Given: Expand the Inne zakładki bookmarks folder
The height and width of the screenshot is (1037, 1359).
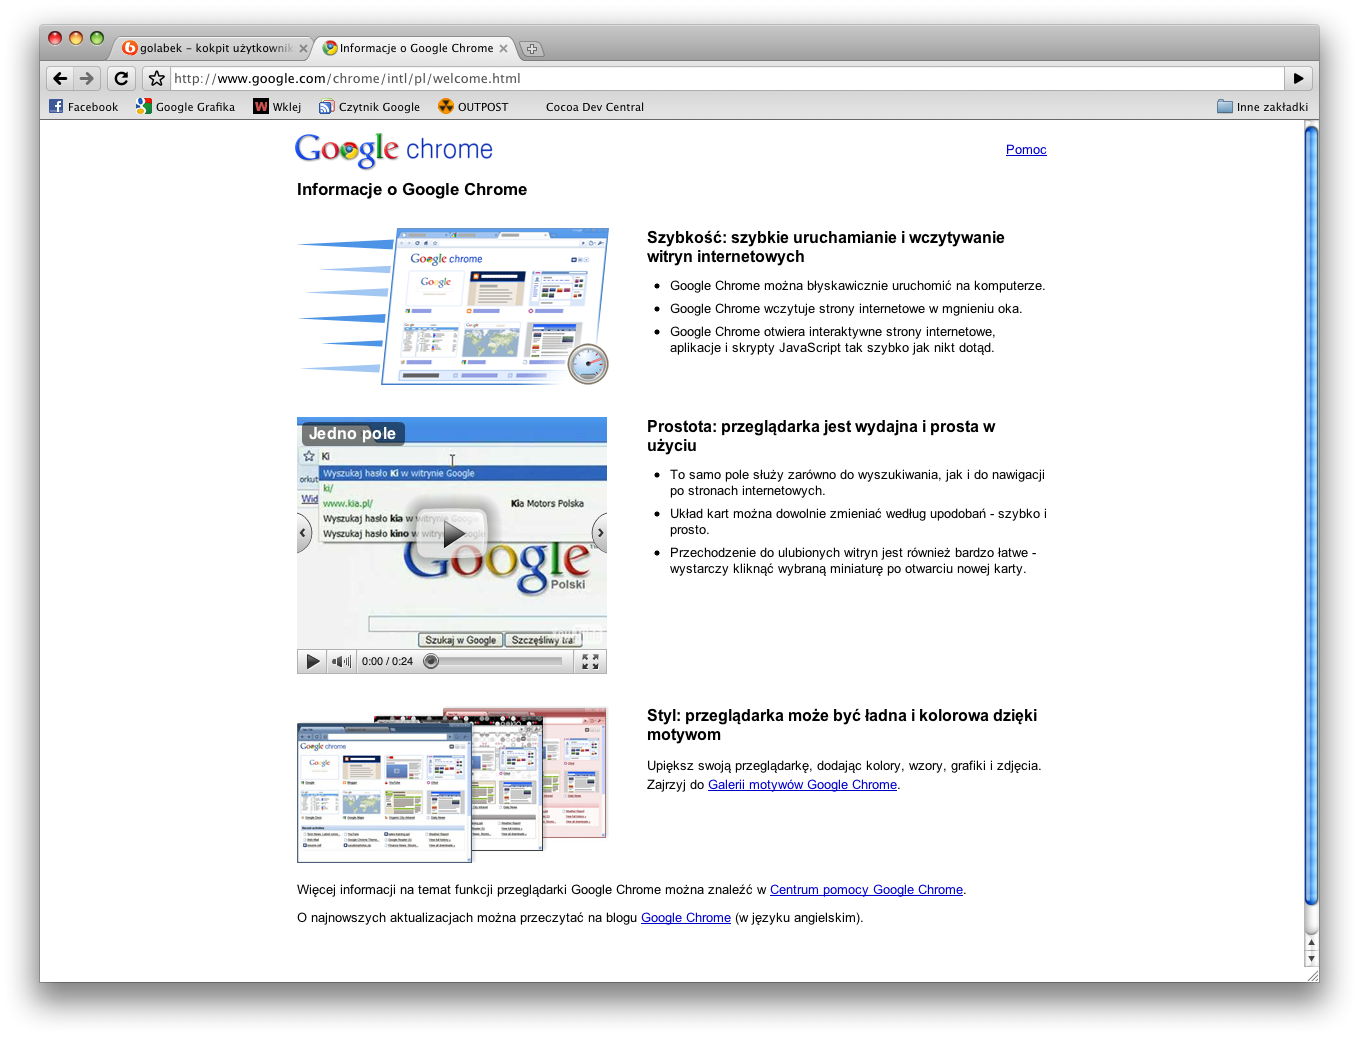Looking at the screenshot, I should [1262, 106].
